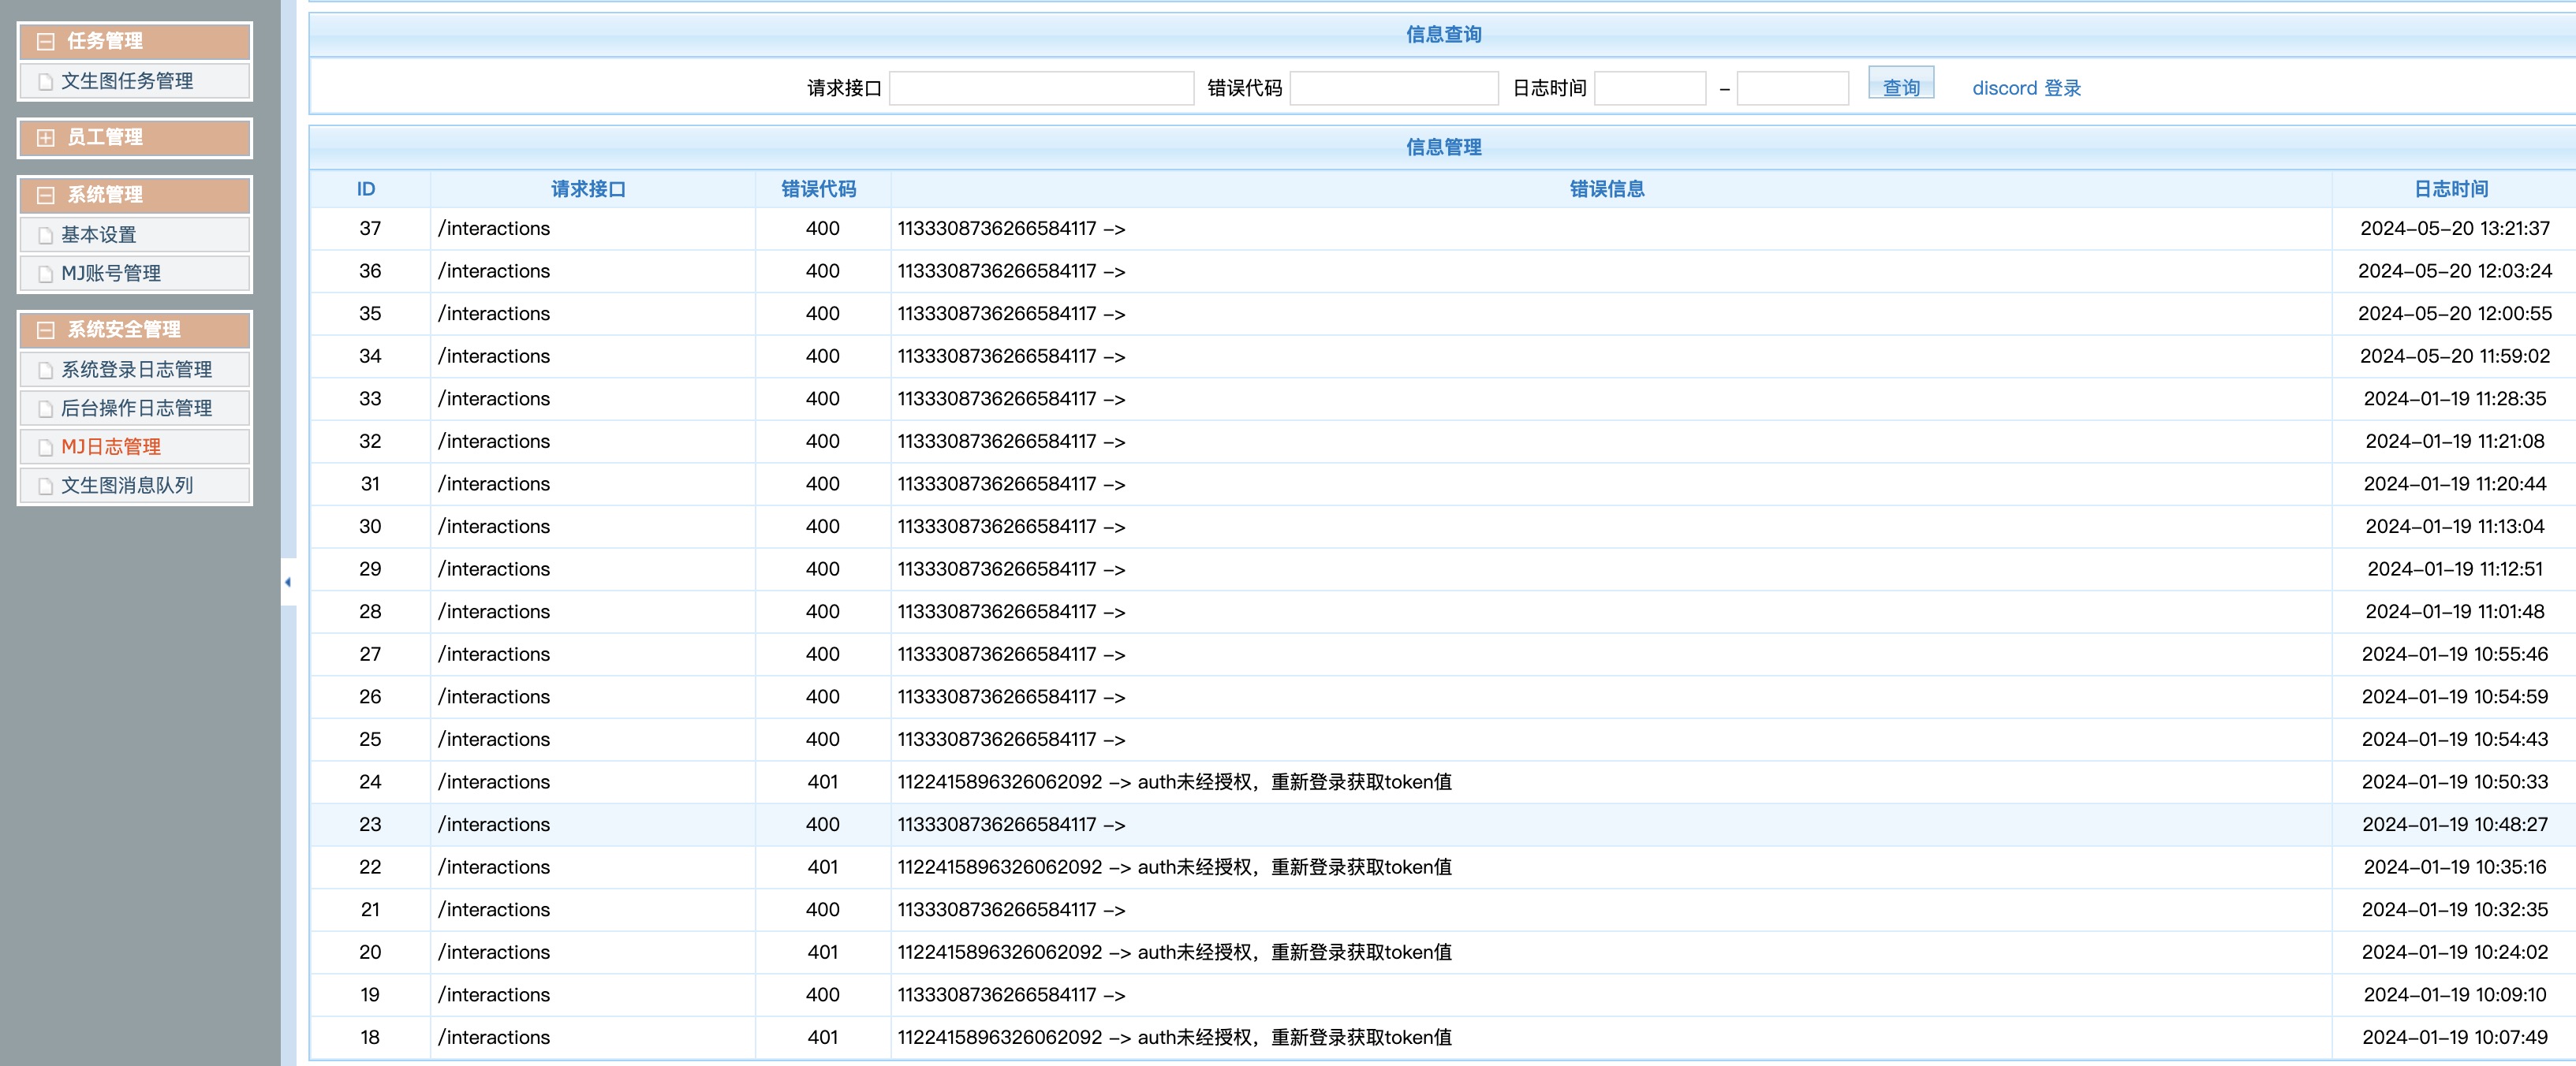
Task: Click the page icon beside MJ账号管理
Action: click(x=45, y=274)
